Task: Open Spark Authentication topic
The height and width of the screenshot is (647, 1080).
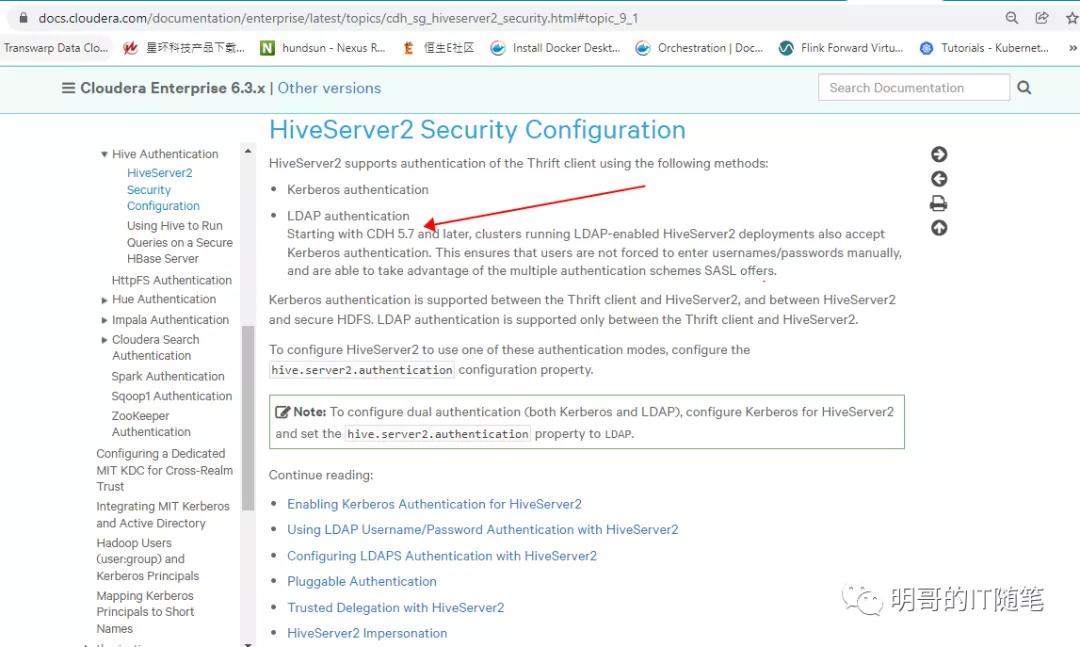Action: click(168, 376)
